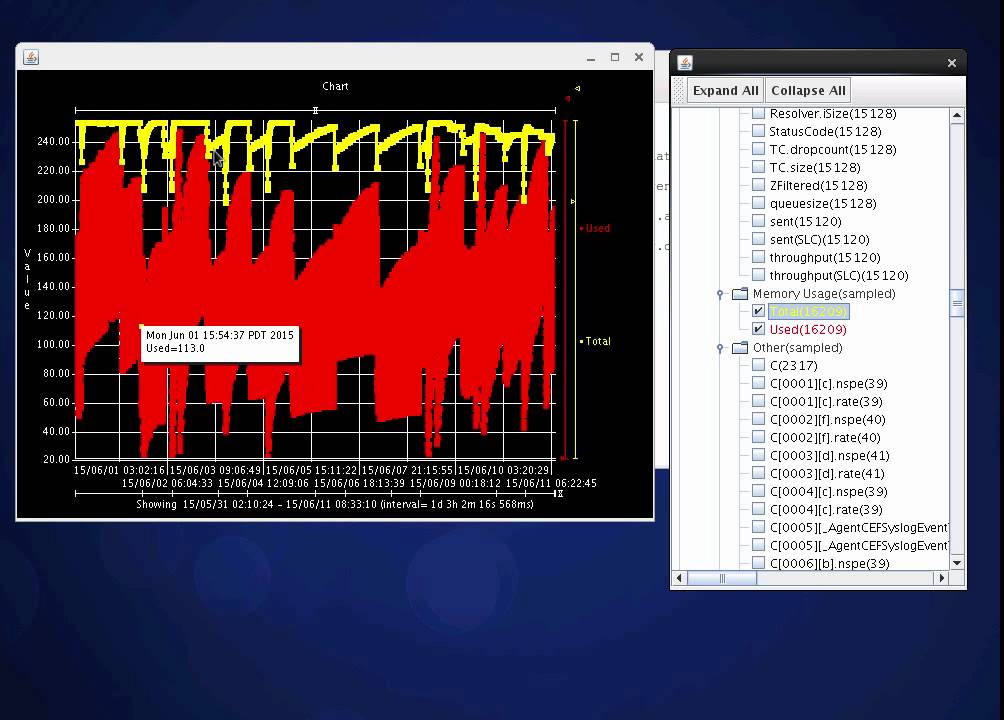Click the tree panel scroll up arrow
The width and height of the screenshot is (1004, 720).
(957, 115)
